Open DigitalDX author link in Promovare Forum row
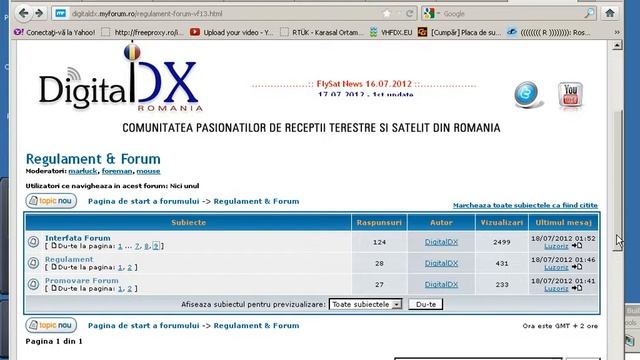The height and width of the screenshot is (360, 640). pyautogui.click(x=441, y=284)
